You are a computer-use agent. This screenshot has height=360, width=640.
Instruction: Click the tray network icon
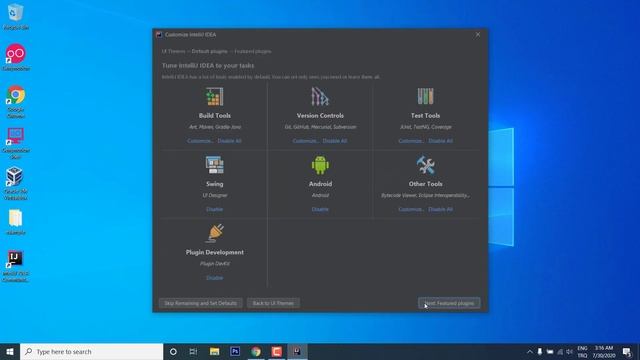[x=560, y=351]
